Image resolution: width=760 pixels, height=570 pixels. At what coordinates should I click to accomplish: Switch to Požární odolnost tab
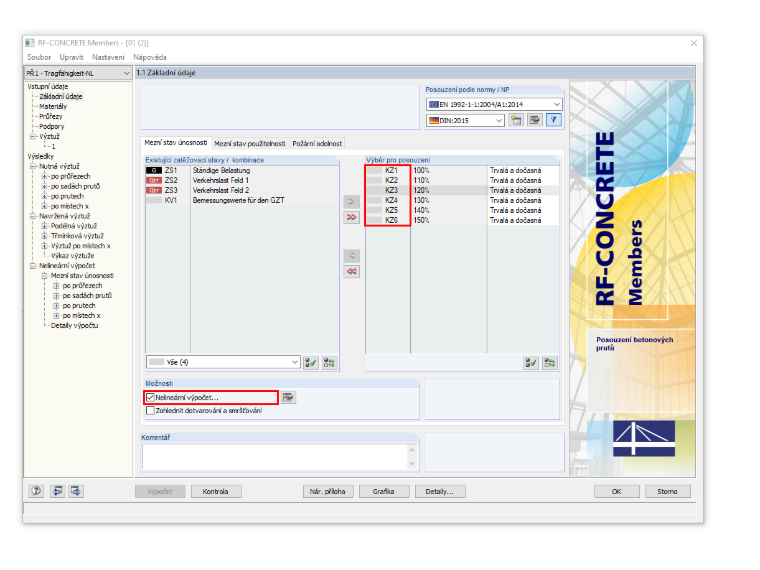(x=317, y=143)
